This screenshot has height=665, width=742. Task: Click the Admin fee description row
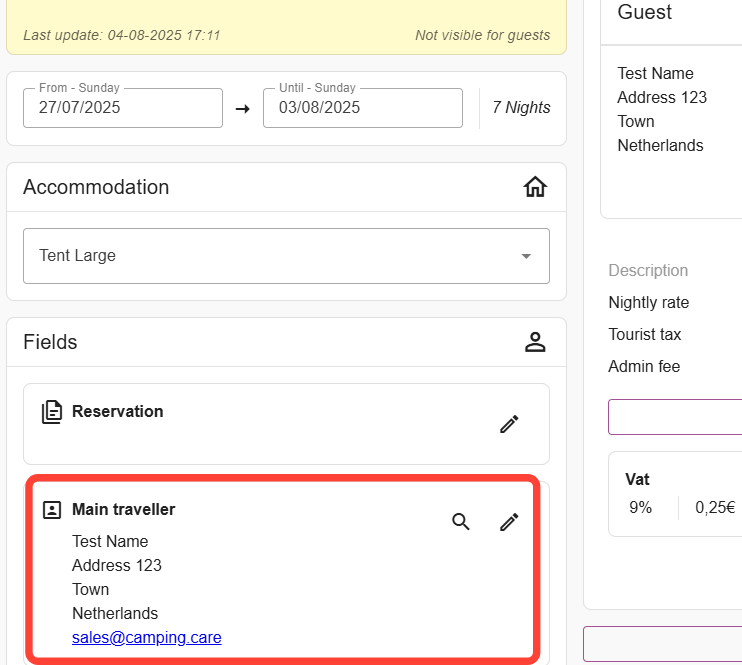coord(644,367)
